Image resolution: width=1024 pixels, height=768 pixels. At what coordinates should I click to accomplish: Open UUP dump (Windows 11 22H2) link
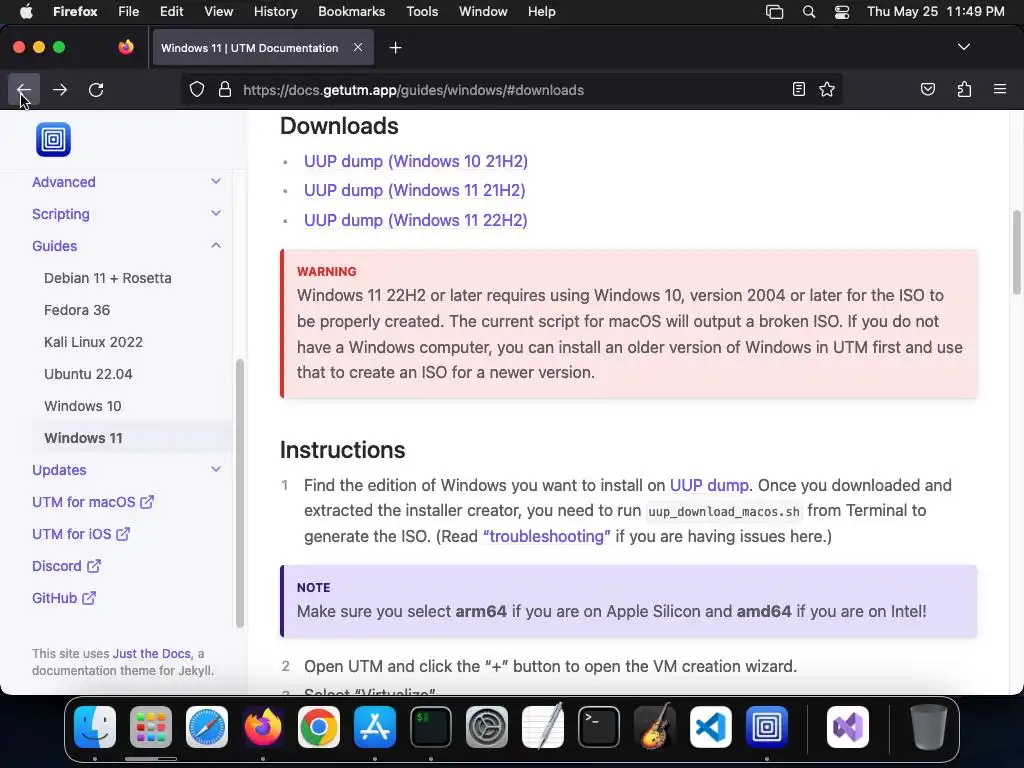pyautogui.click(x=415, y=221)
